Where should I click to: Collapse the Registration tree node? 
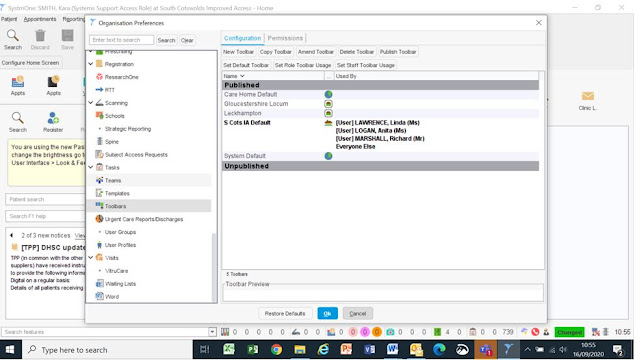click(91, 64)
